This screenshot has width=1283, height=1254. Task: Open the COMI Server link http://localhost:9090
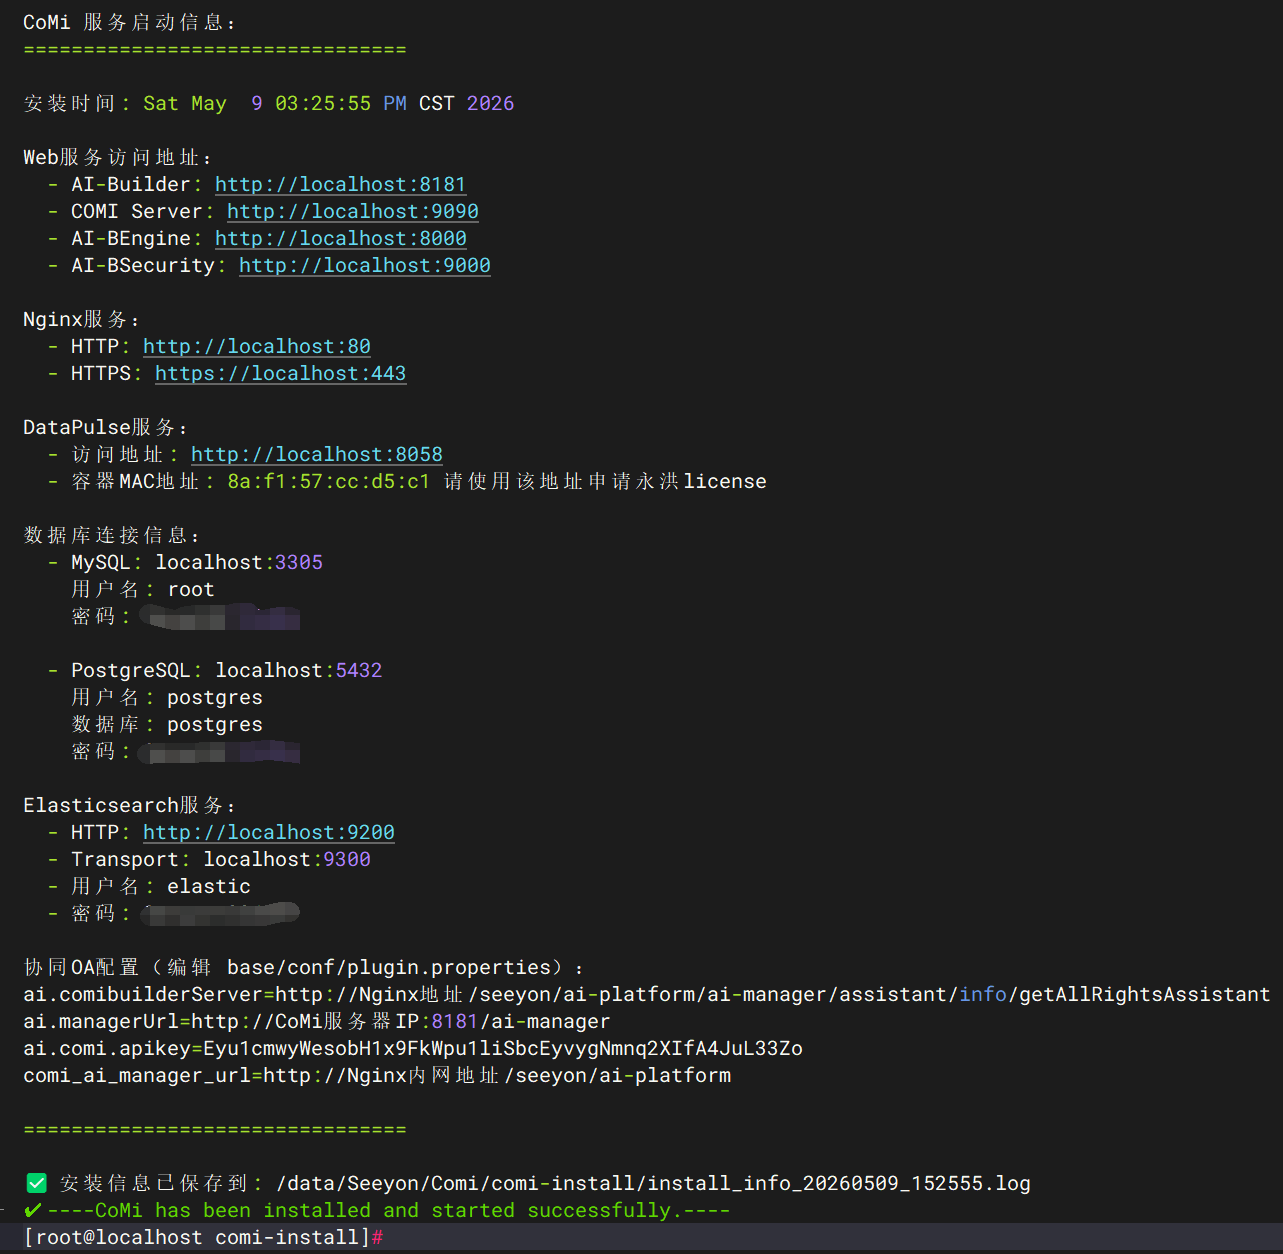353,211
